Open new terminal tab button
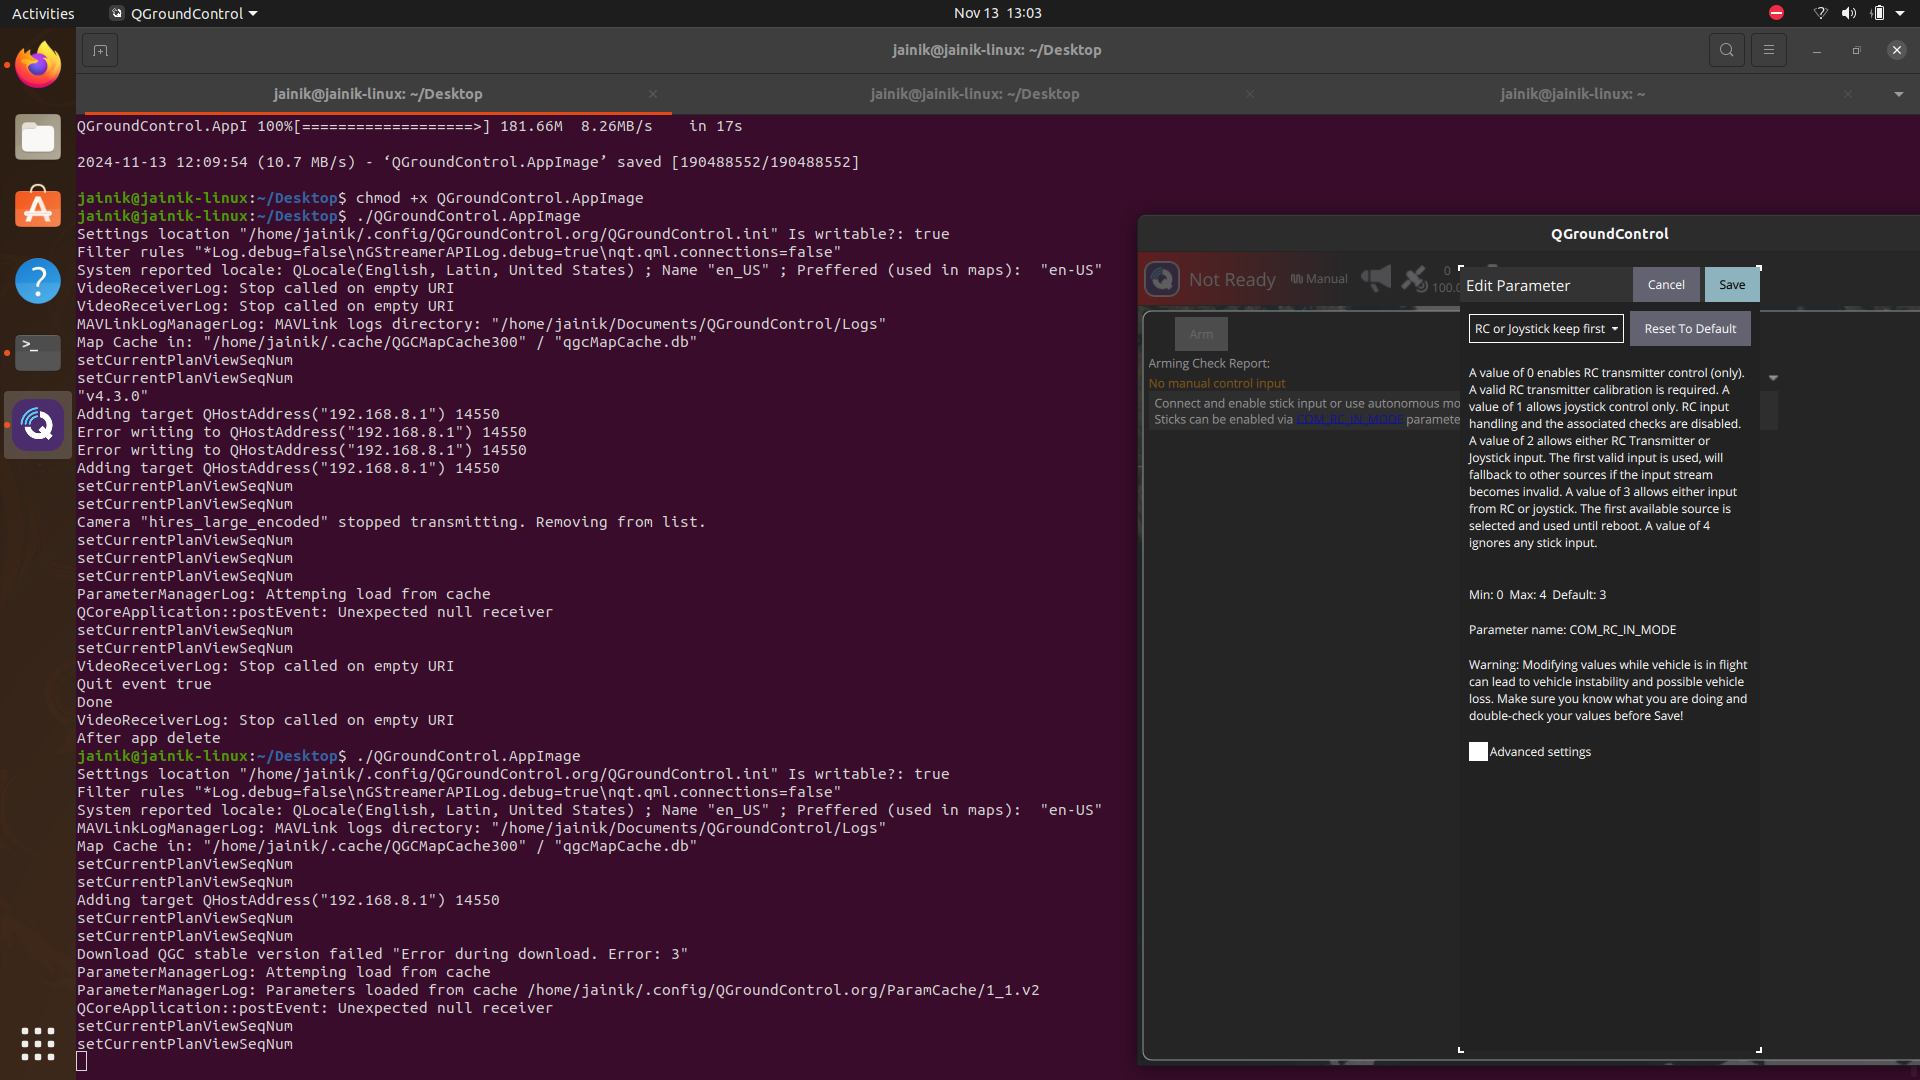1920x1080 pixels. [100, 50]
